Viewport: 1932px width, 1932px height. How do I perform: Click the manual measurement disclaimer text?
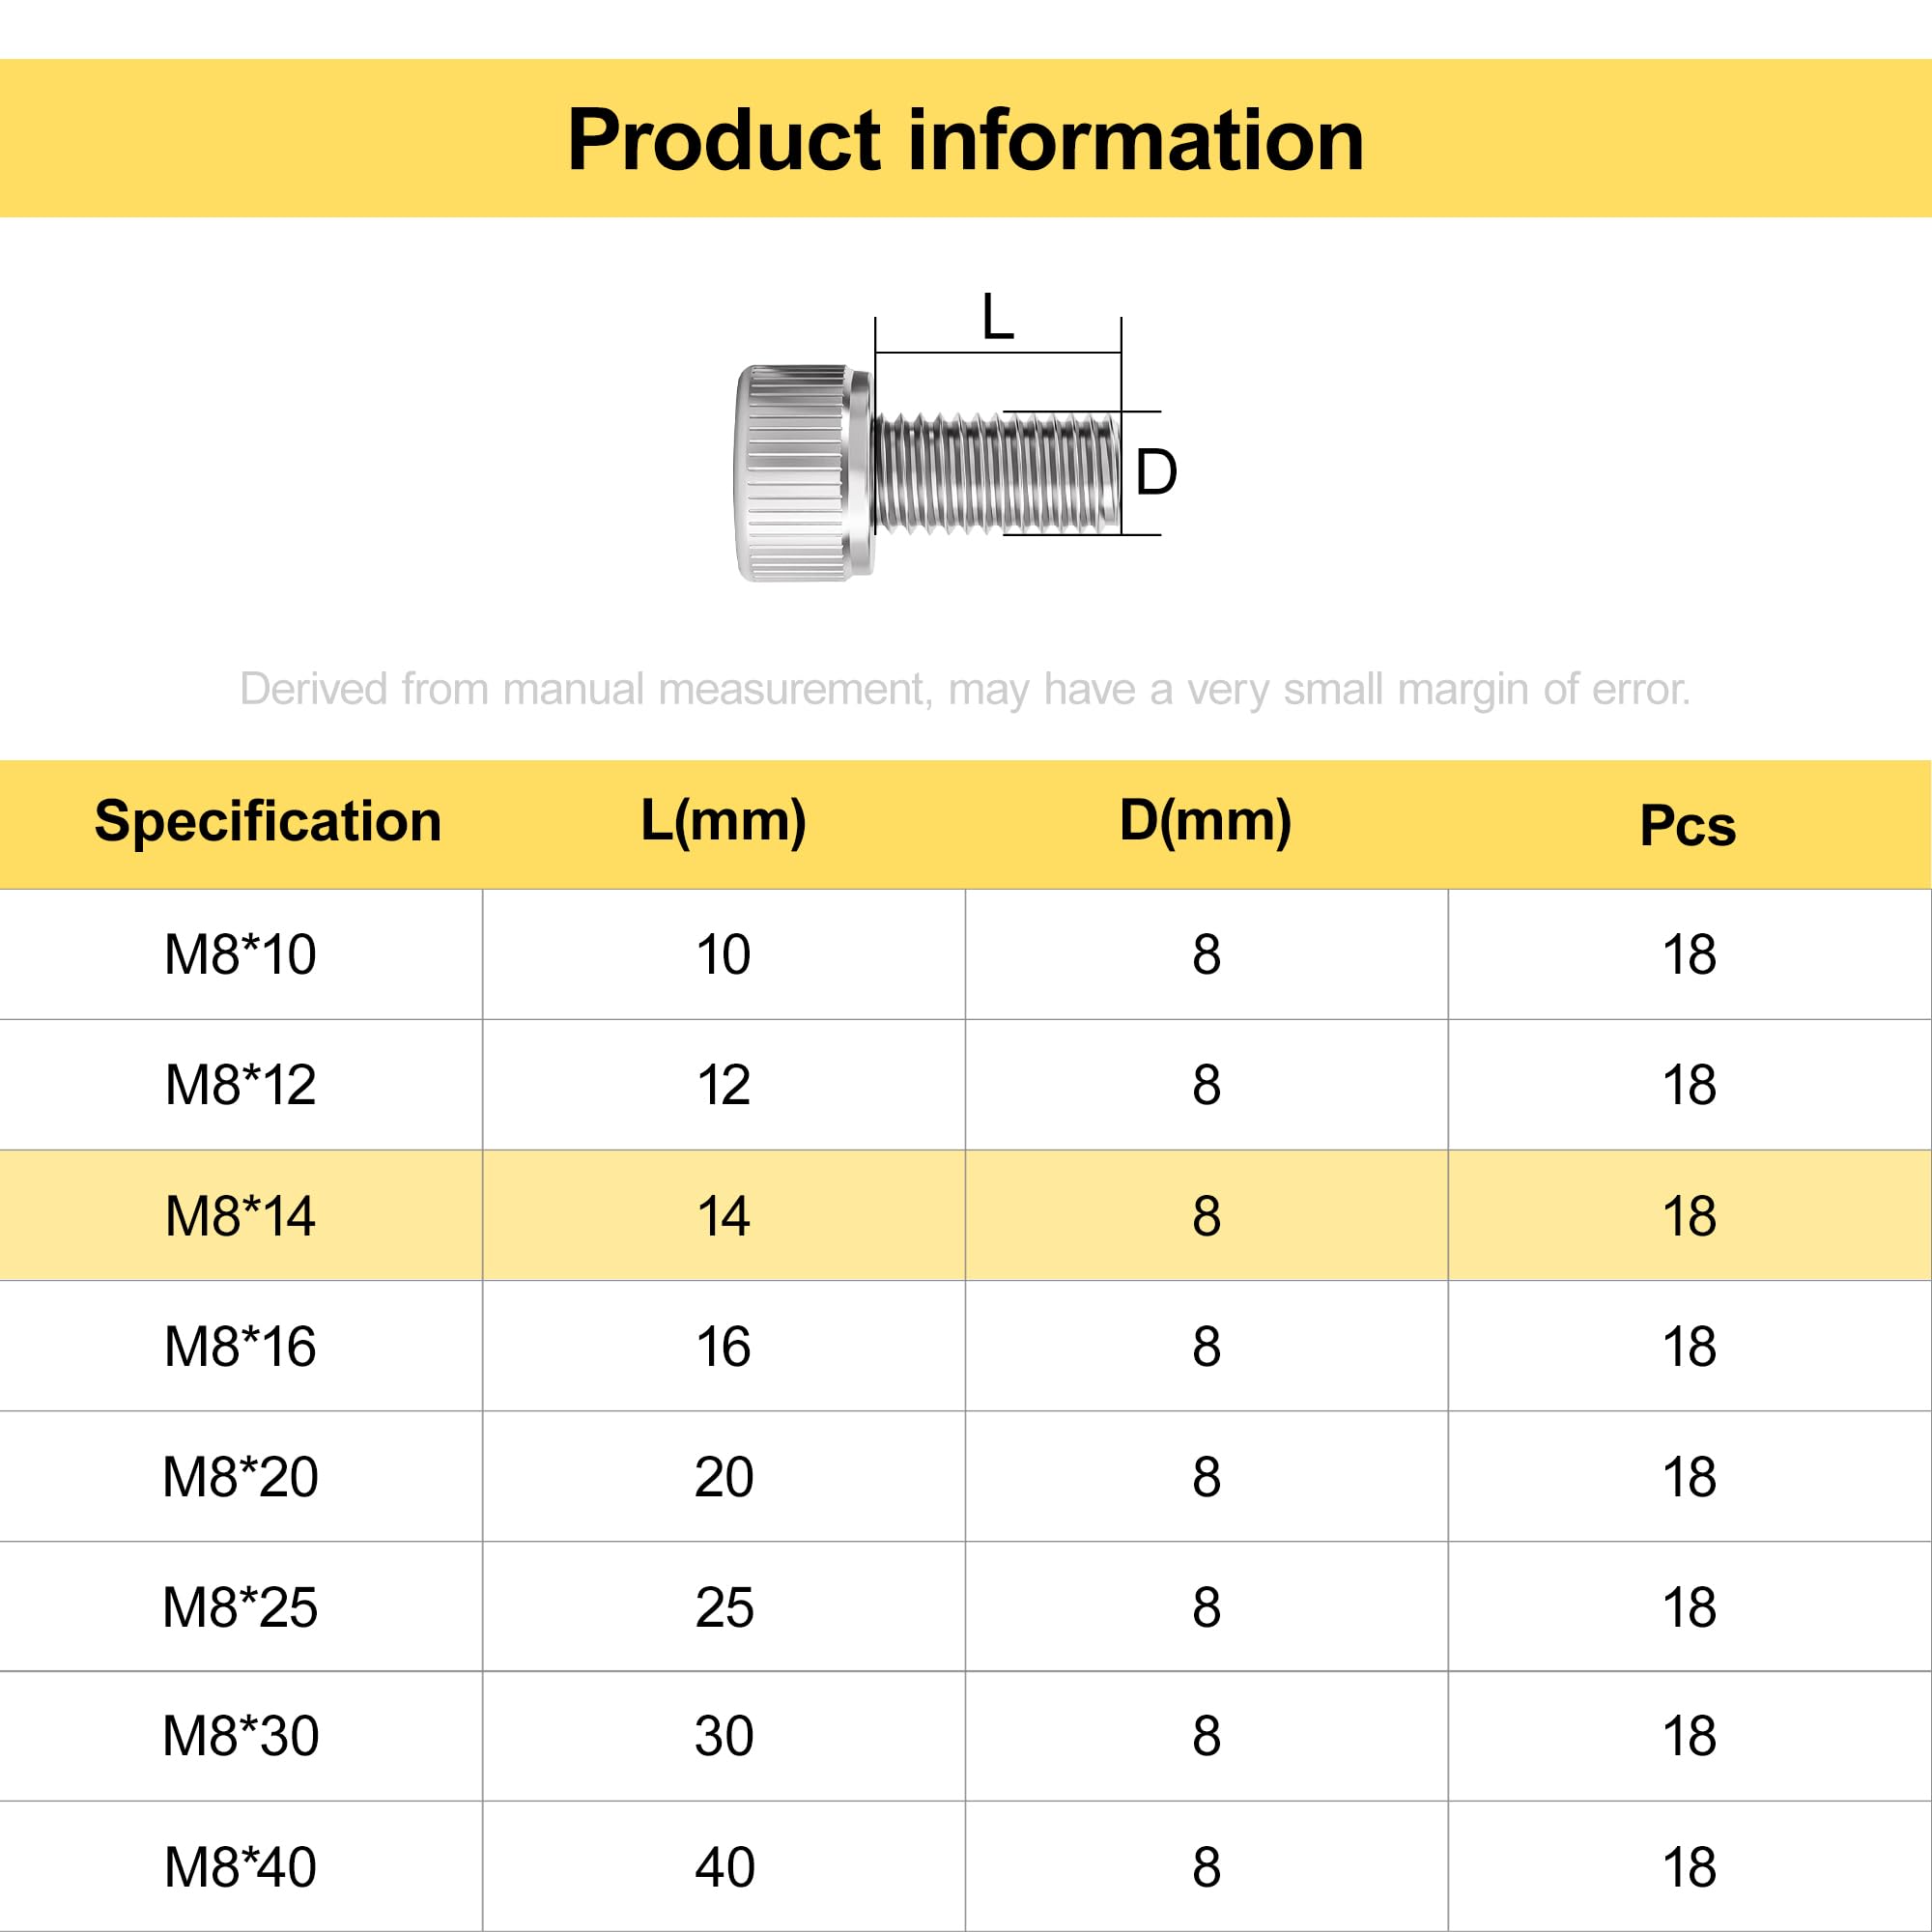(965, 689)
